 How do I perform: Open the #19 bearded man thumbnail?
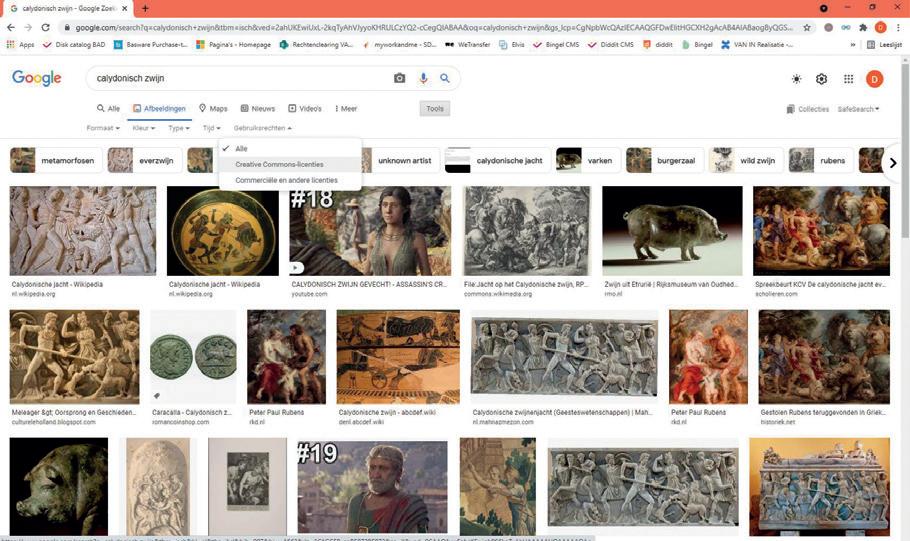point(372,486)
